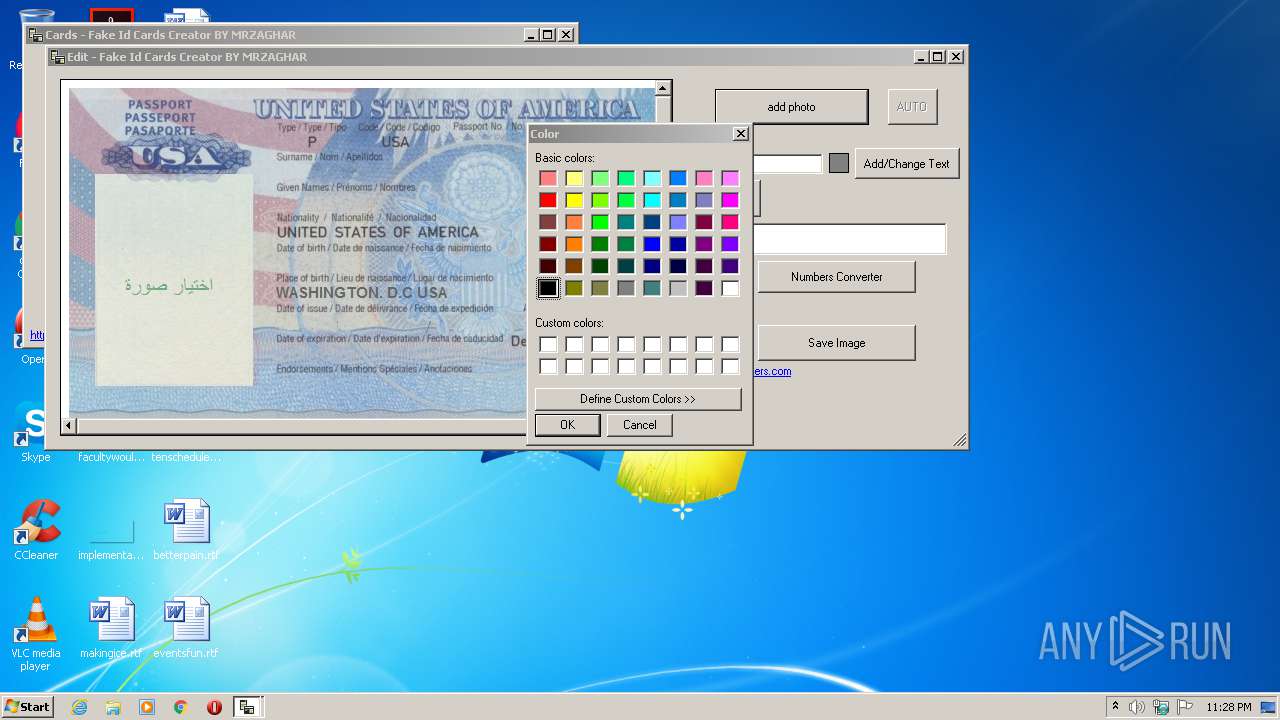Open the gray text color box beside Add/Change Text
1280x720 pixels.
click(x=839, y=163)
